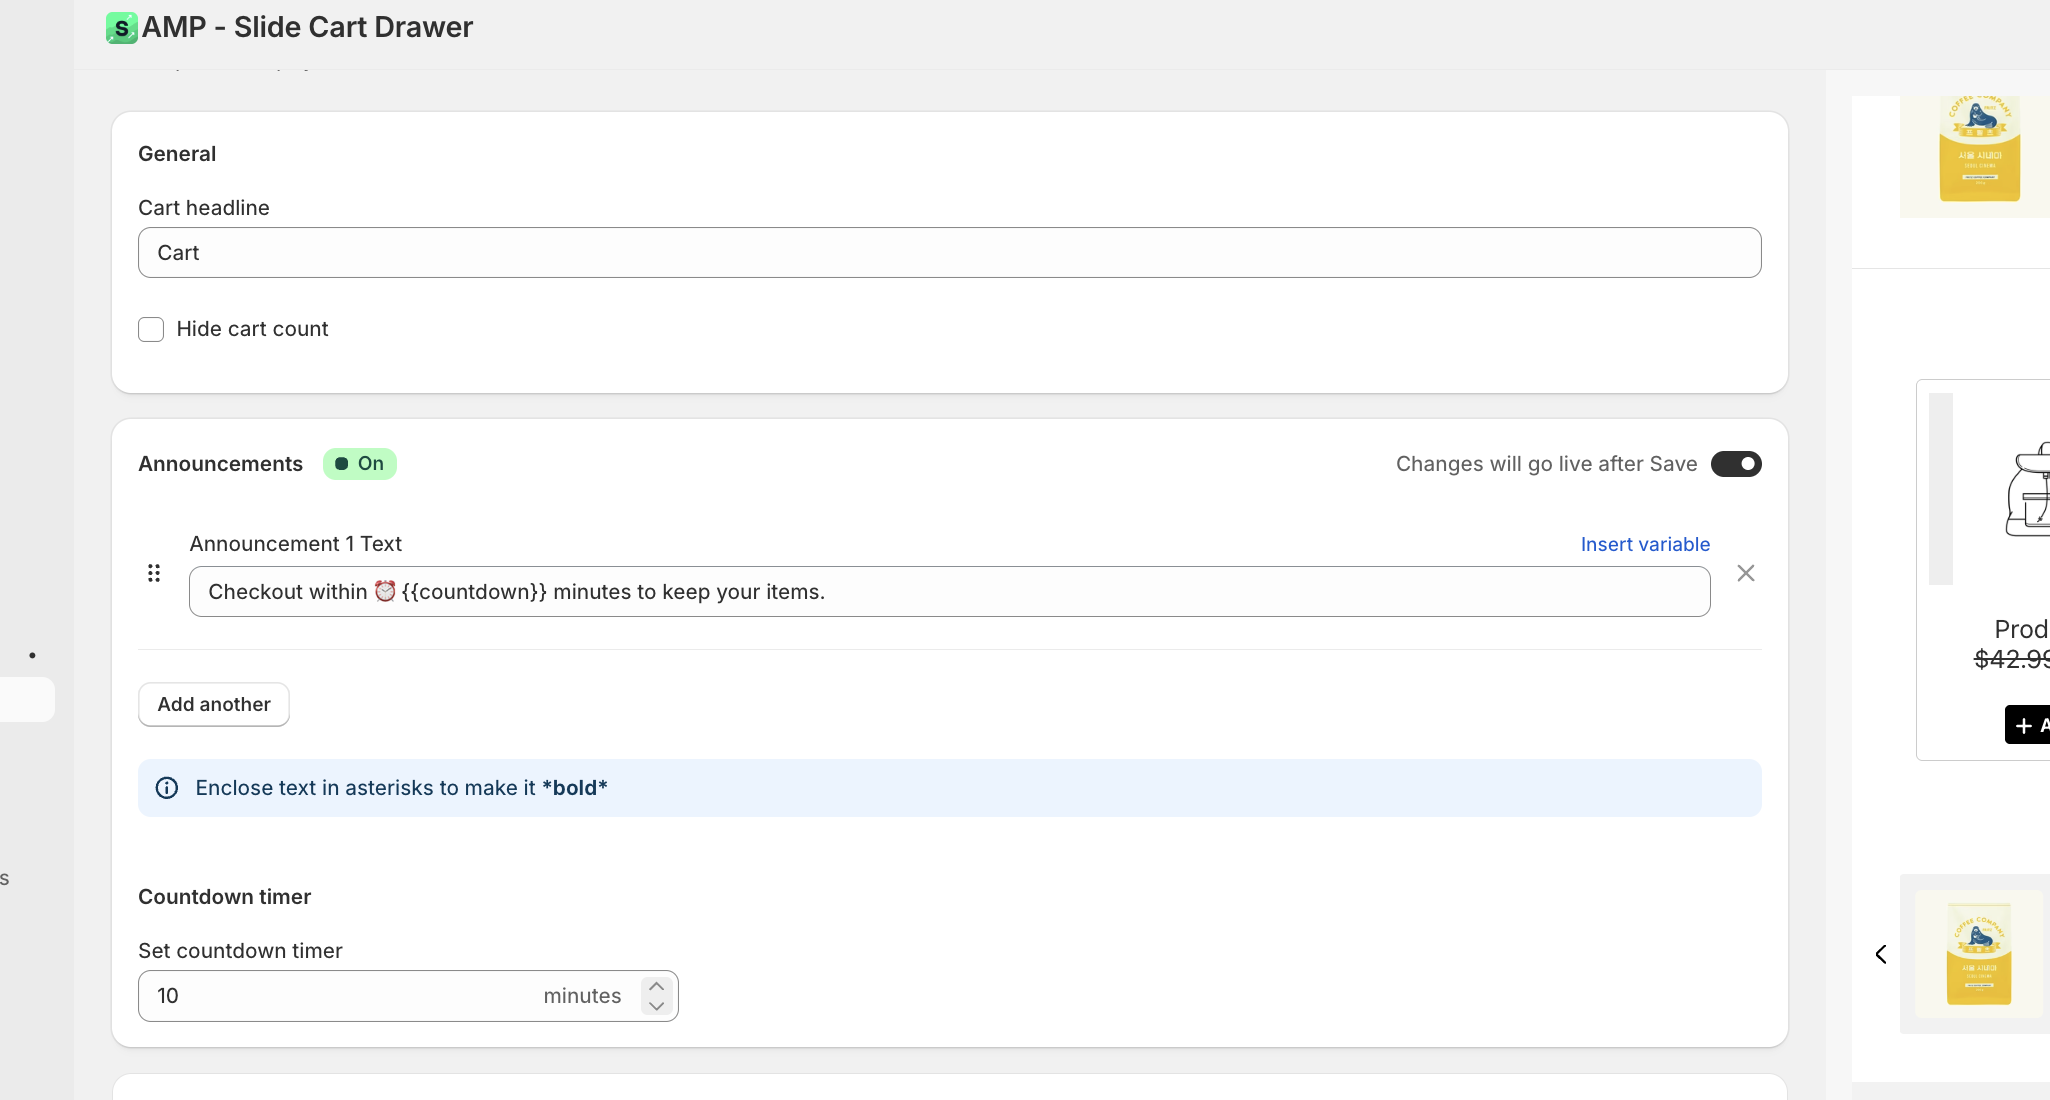2050x1100 pixels.
Task: Click the highlighted left sidebar item
Action: [27, 699]
